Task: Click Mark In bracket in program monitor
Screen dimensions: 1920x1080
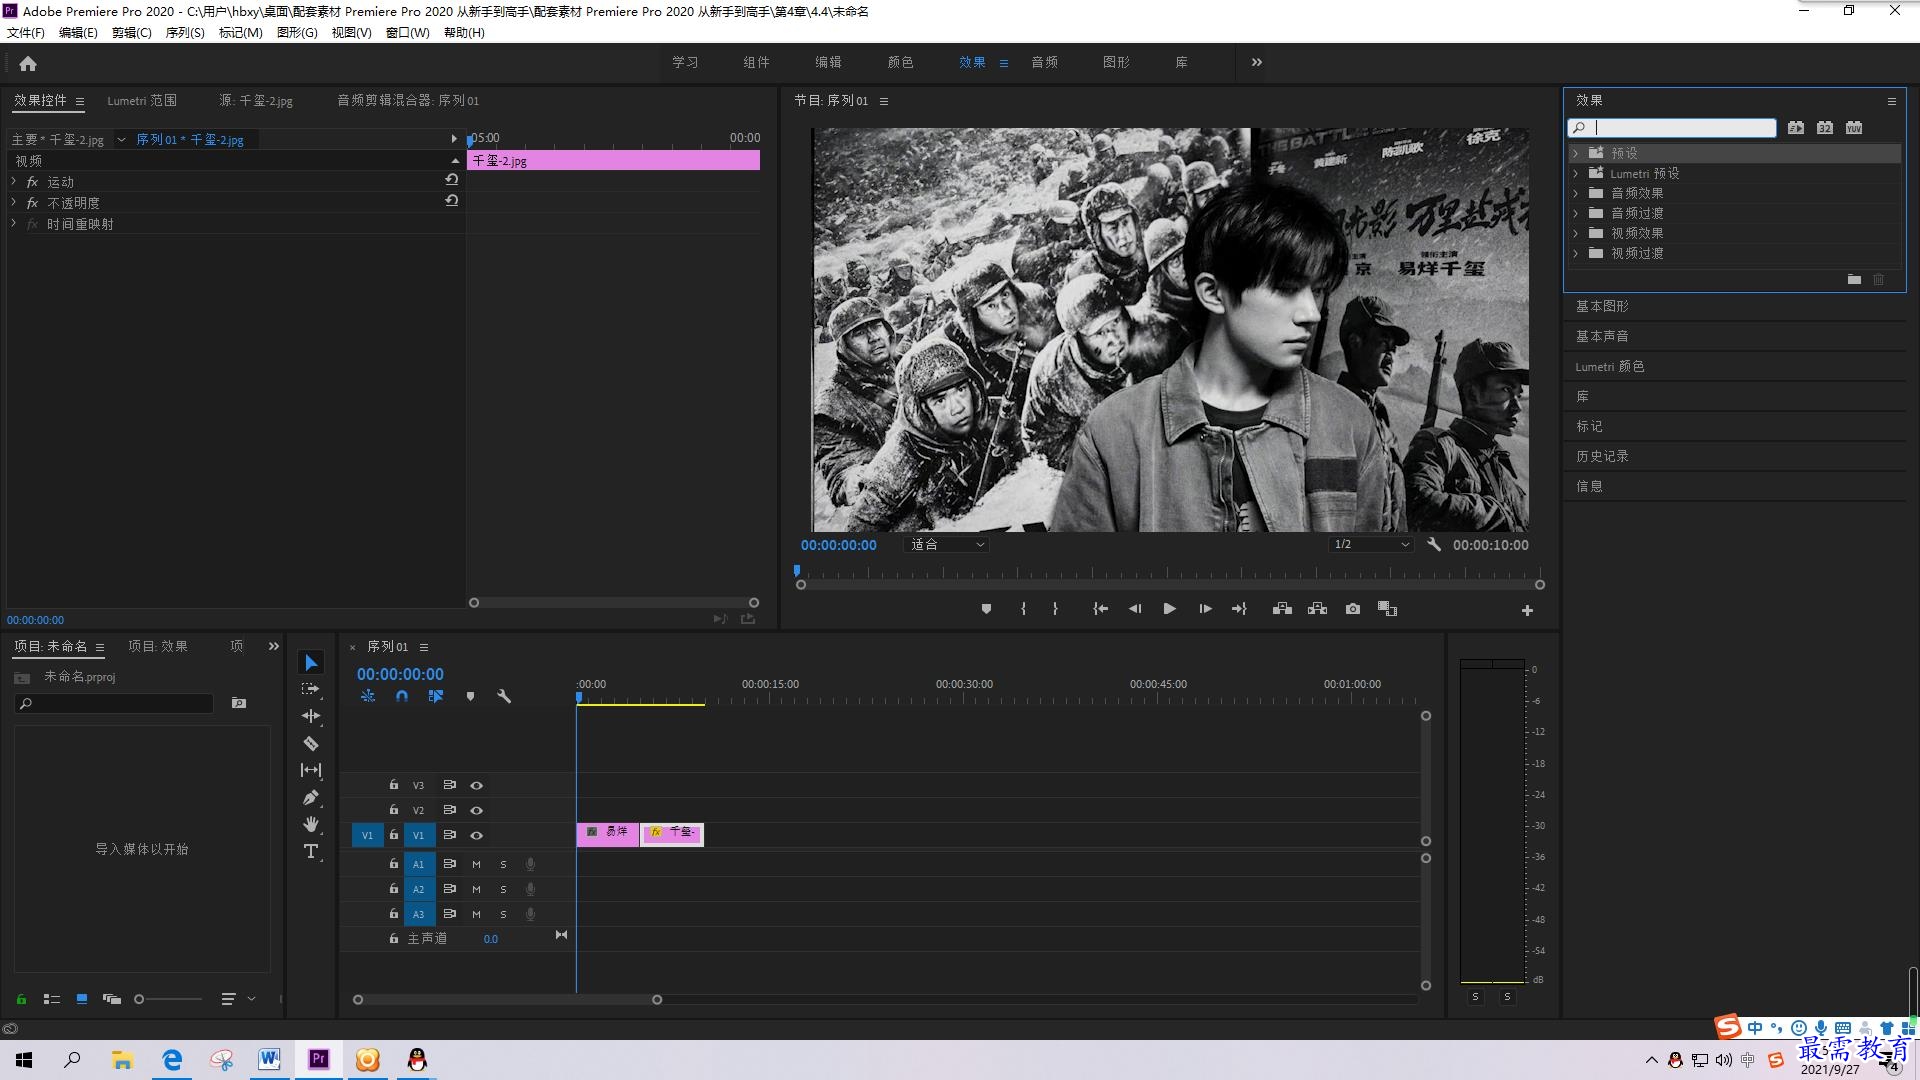Action: tap(1023, 609)
